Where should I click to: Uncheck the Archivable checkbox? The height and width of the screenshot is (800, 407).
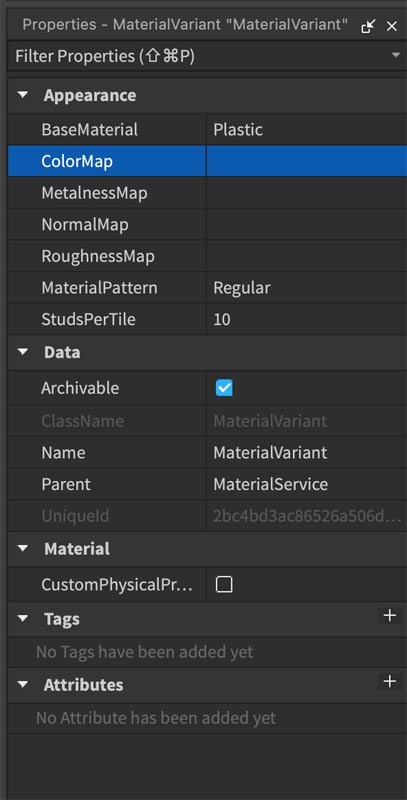[x=224, y=388]
